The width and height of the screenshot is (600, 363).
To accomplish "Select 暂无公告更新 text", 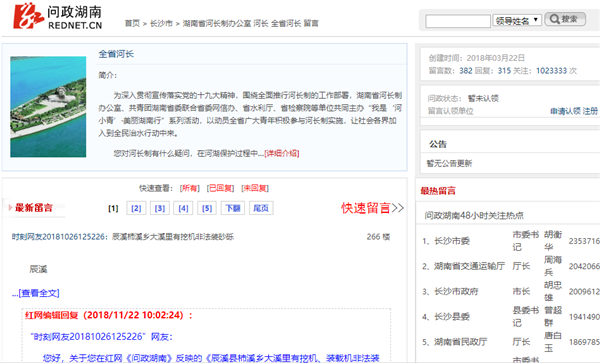I will 449,164.
